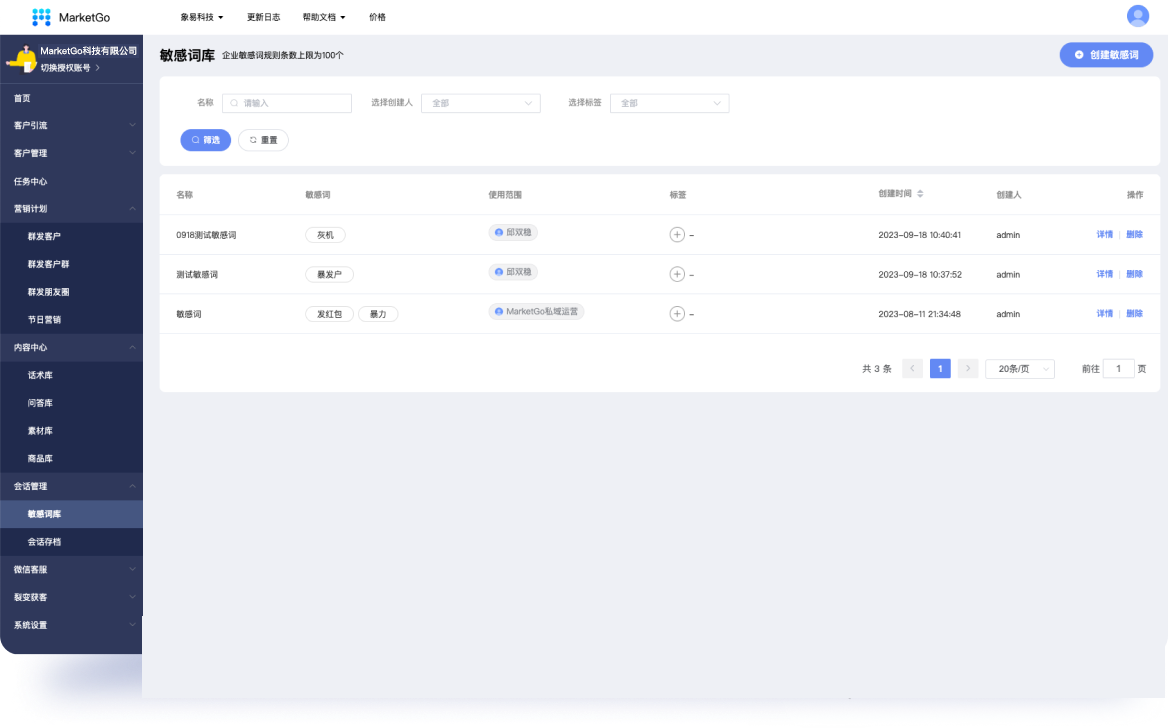
Task: Click the add-tag plus icon in 敏感词 row
Action: (x=677, y=314)
